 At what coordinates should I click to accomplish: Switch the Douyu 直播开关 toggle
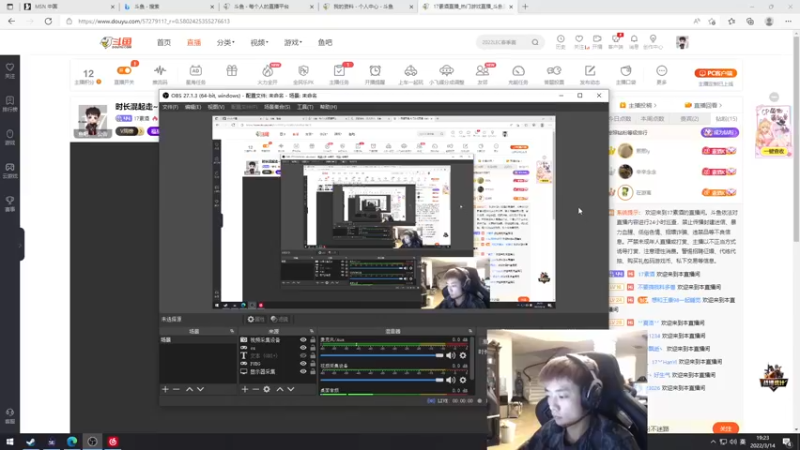[x=124, y=70]
